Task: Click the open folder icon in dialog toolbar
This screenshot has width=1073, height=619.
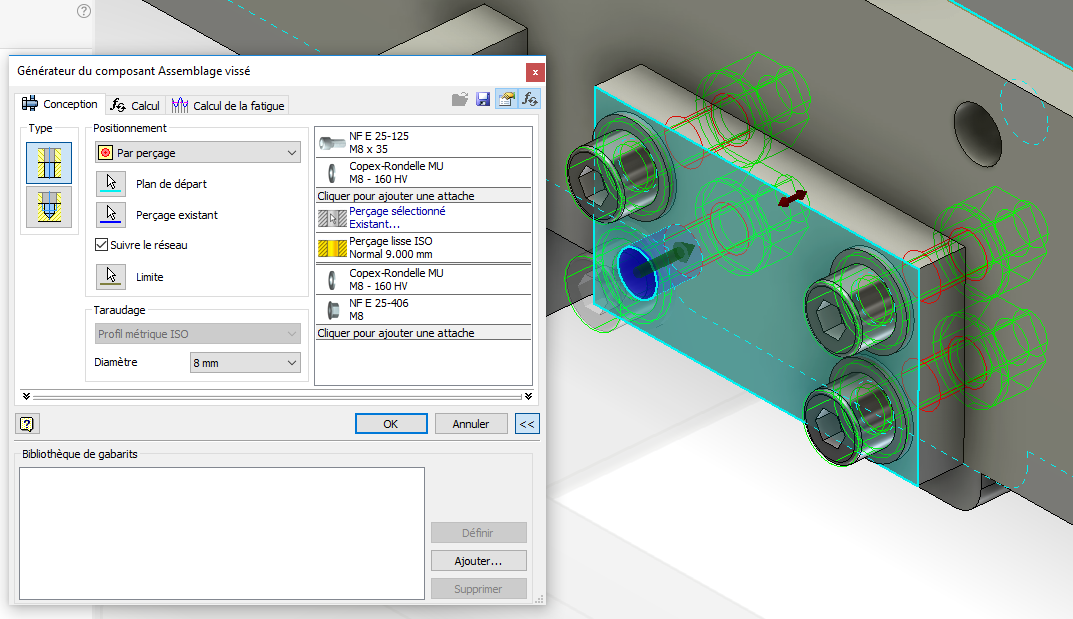Action: tap(460, 99)
